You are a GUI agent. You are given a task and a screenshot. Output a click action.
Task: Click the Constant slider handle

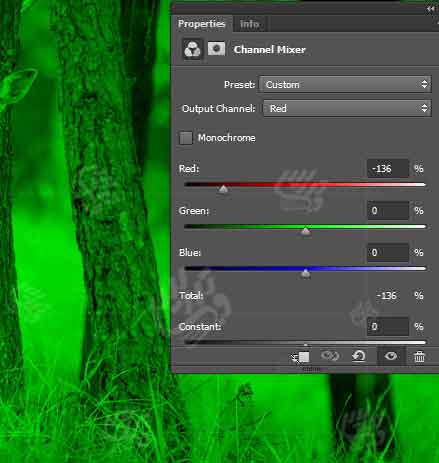pos(306,345)
